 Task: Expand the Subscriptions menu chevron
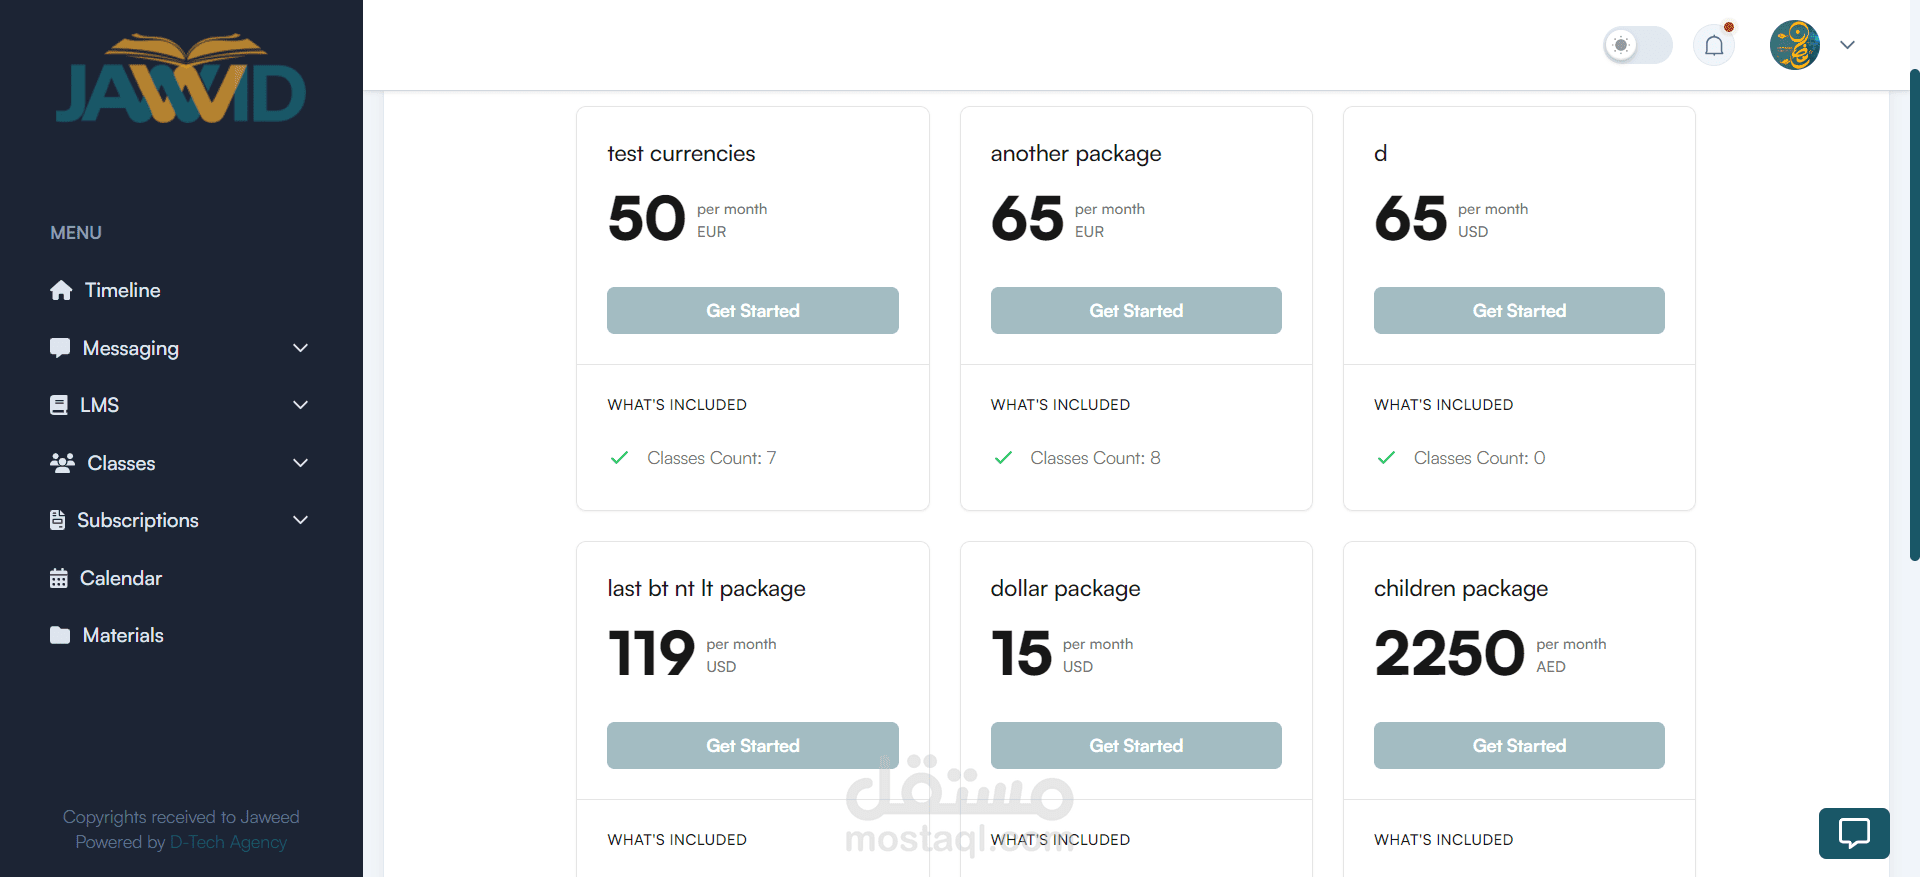click(300, 520)
